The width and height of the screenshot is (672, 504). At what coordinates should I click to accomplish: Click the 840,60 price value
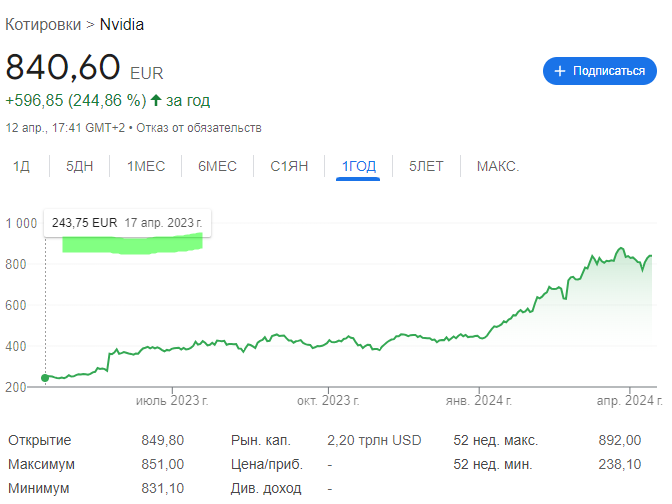[63, 67]
